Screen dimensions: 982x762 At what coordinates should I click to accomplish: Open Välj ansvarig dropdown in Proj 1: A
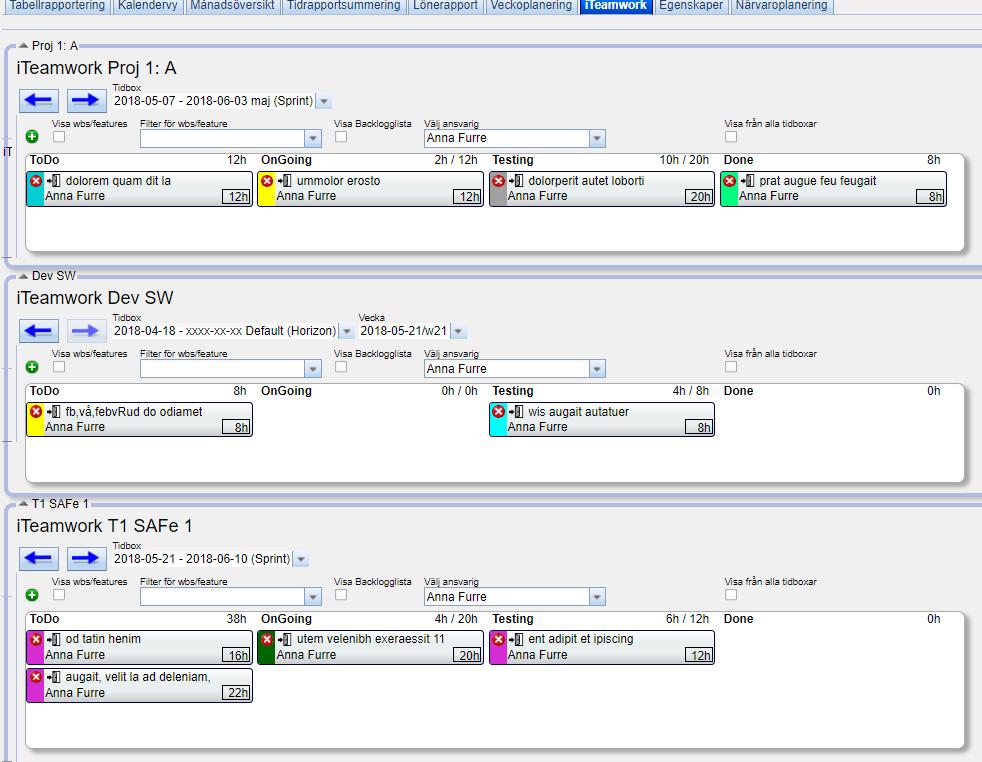pyautogui.click(x=597, y=138)
